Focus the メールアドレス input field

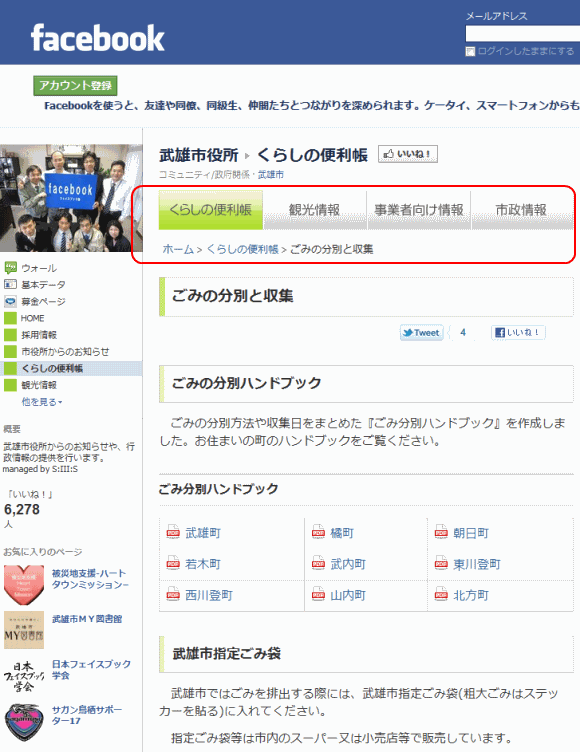click(x=523, y=34)
